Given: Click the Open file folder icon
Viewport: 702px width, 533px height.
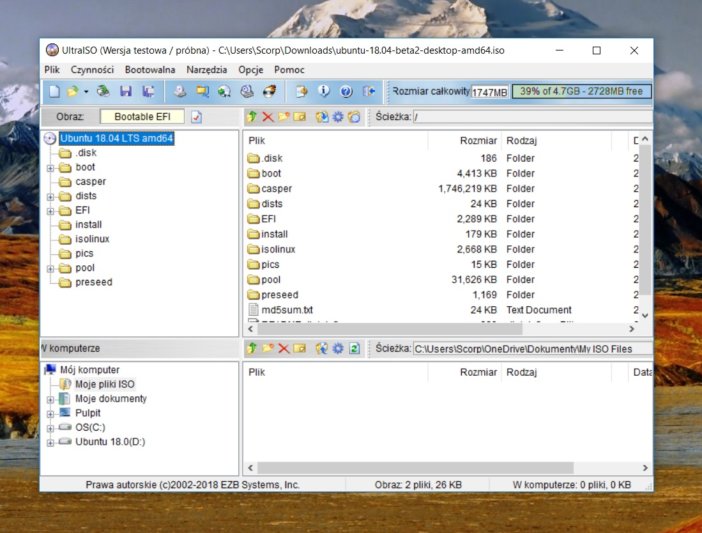Looking at the screenshot, I should point(73,91).
